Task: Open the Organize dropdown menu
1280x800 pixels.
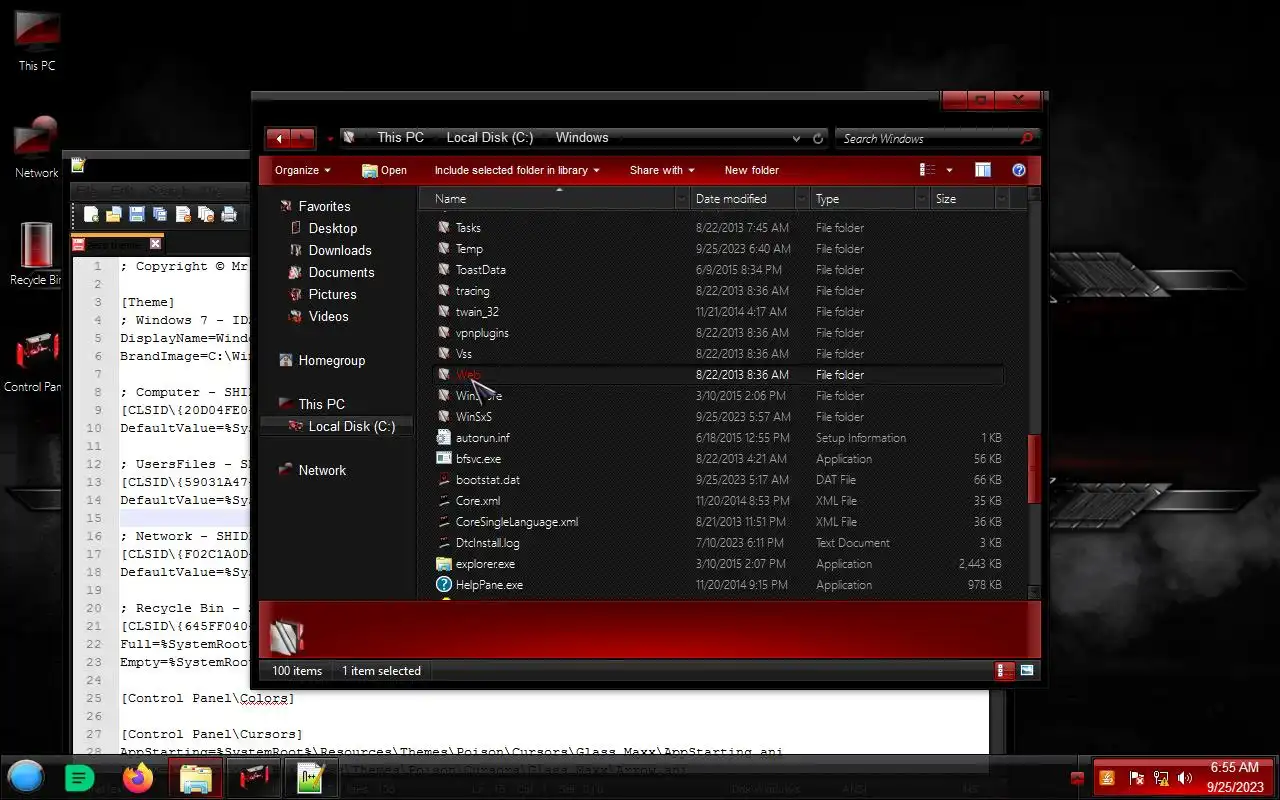Action: [x=302, y=170]
